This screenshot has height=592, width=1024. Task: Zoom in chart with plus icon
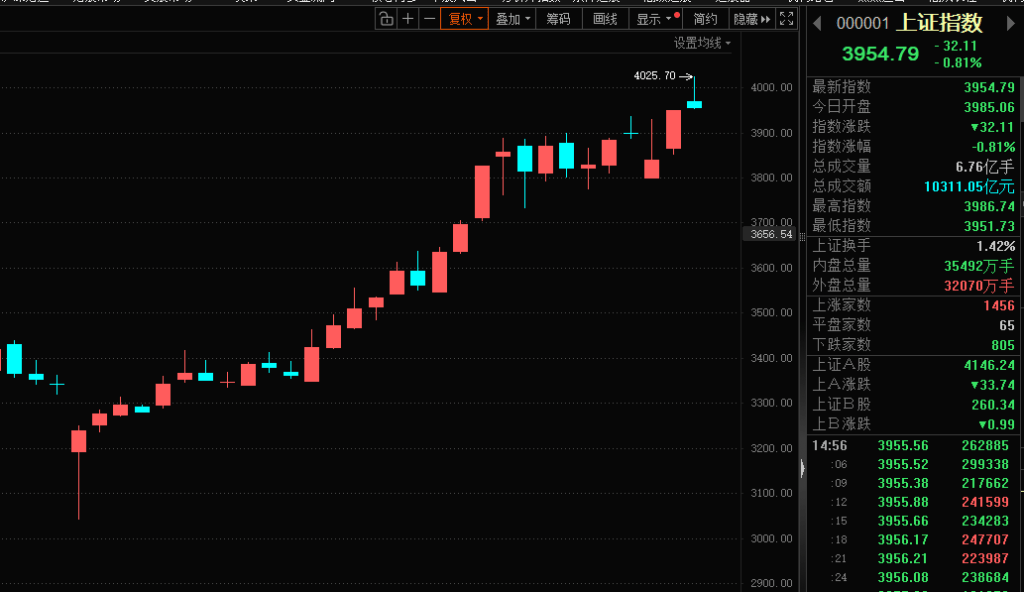point(407,19)
